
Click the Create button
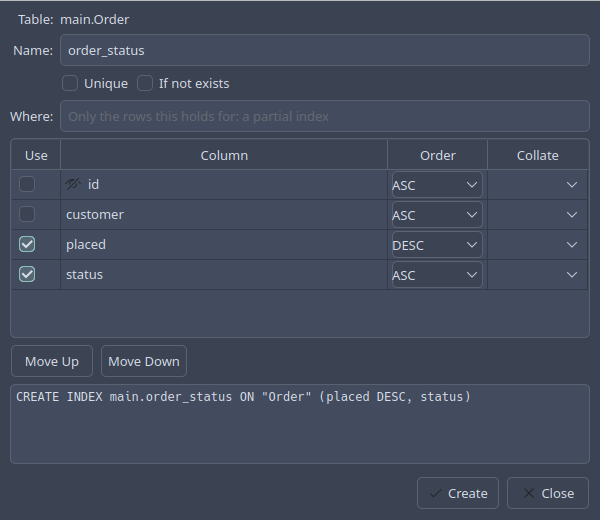tap(458, 493)
